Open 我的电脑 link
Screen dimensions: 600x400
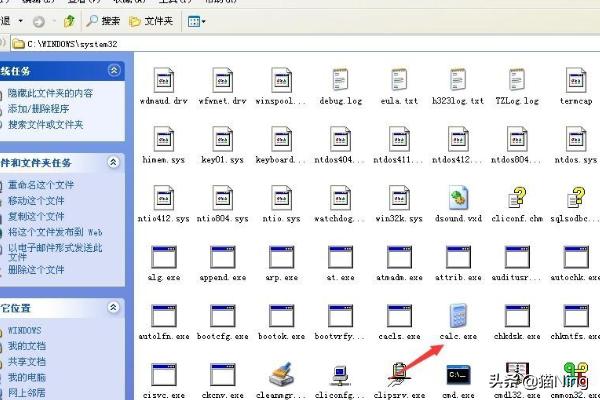pyautogui.click(x=27, y=377)
